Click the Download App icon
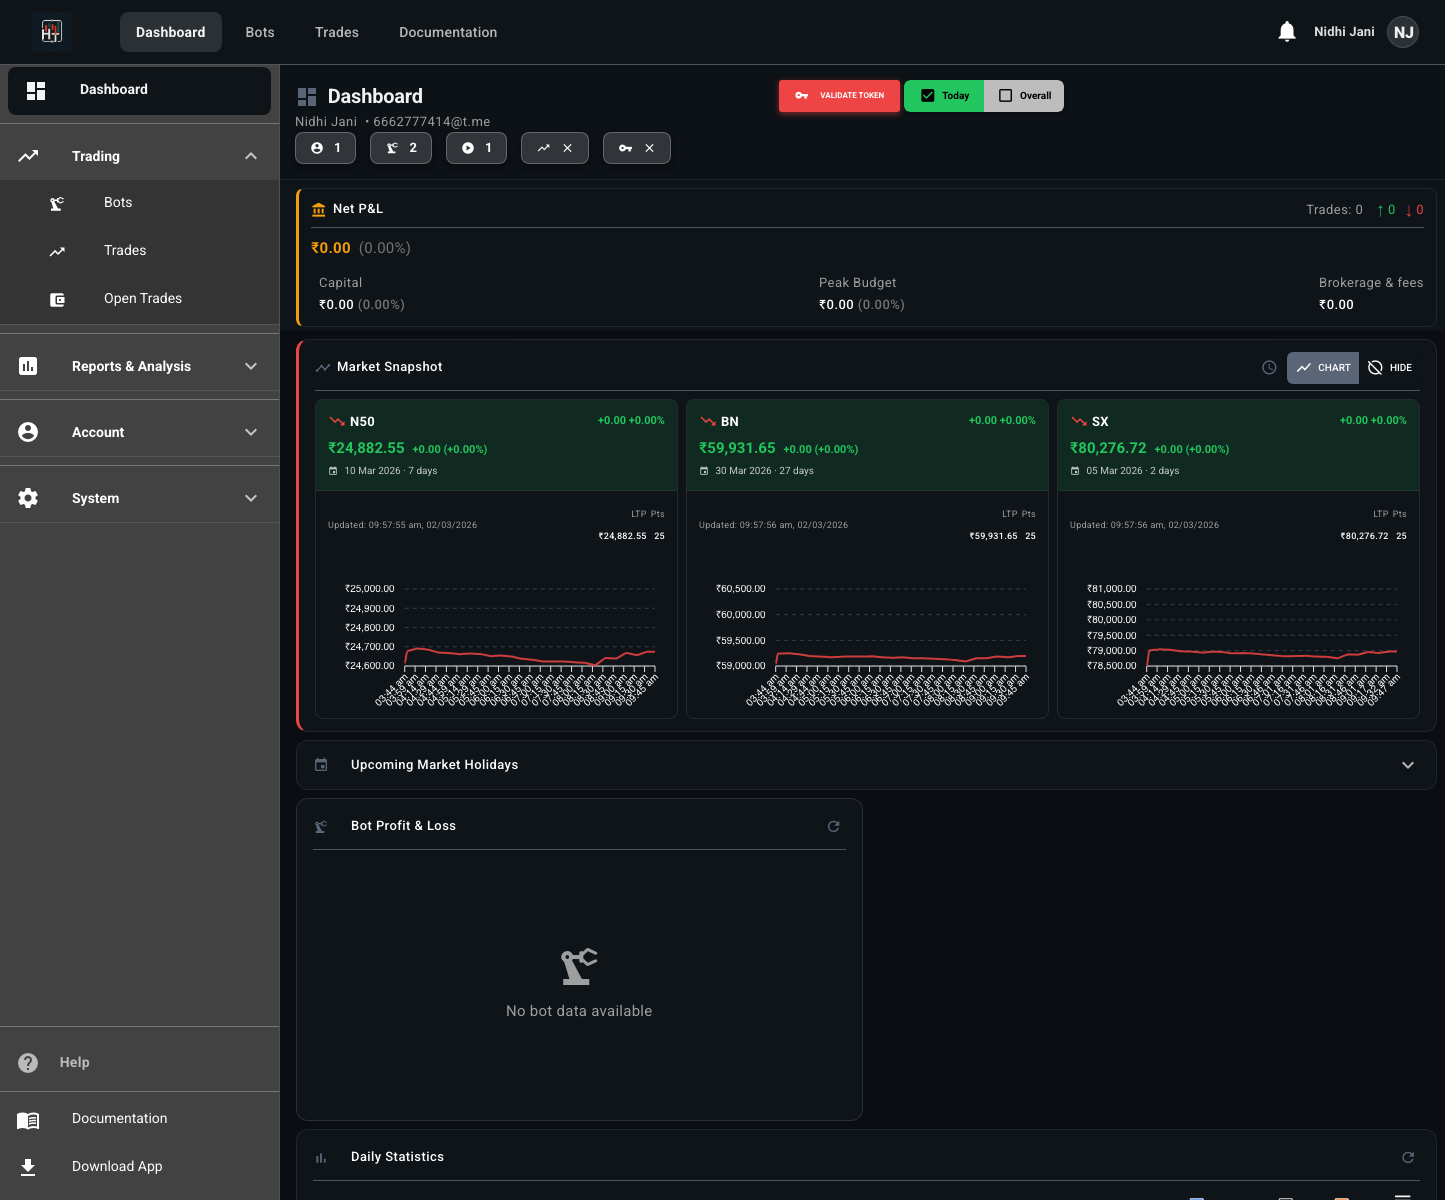This screenshot has height=1200, width=1445. click(x=28, y=1166)
